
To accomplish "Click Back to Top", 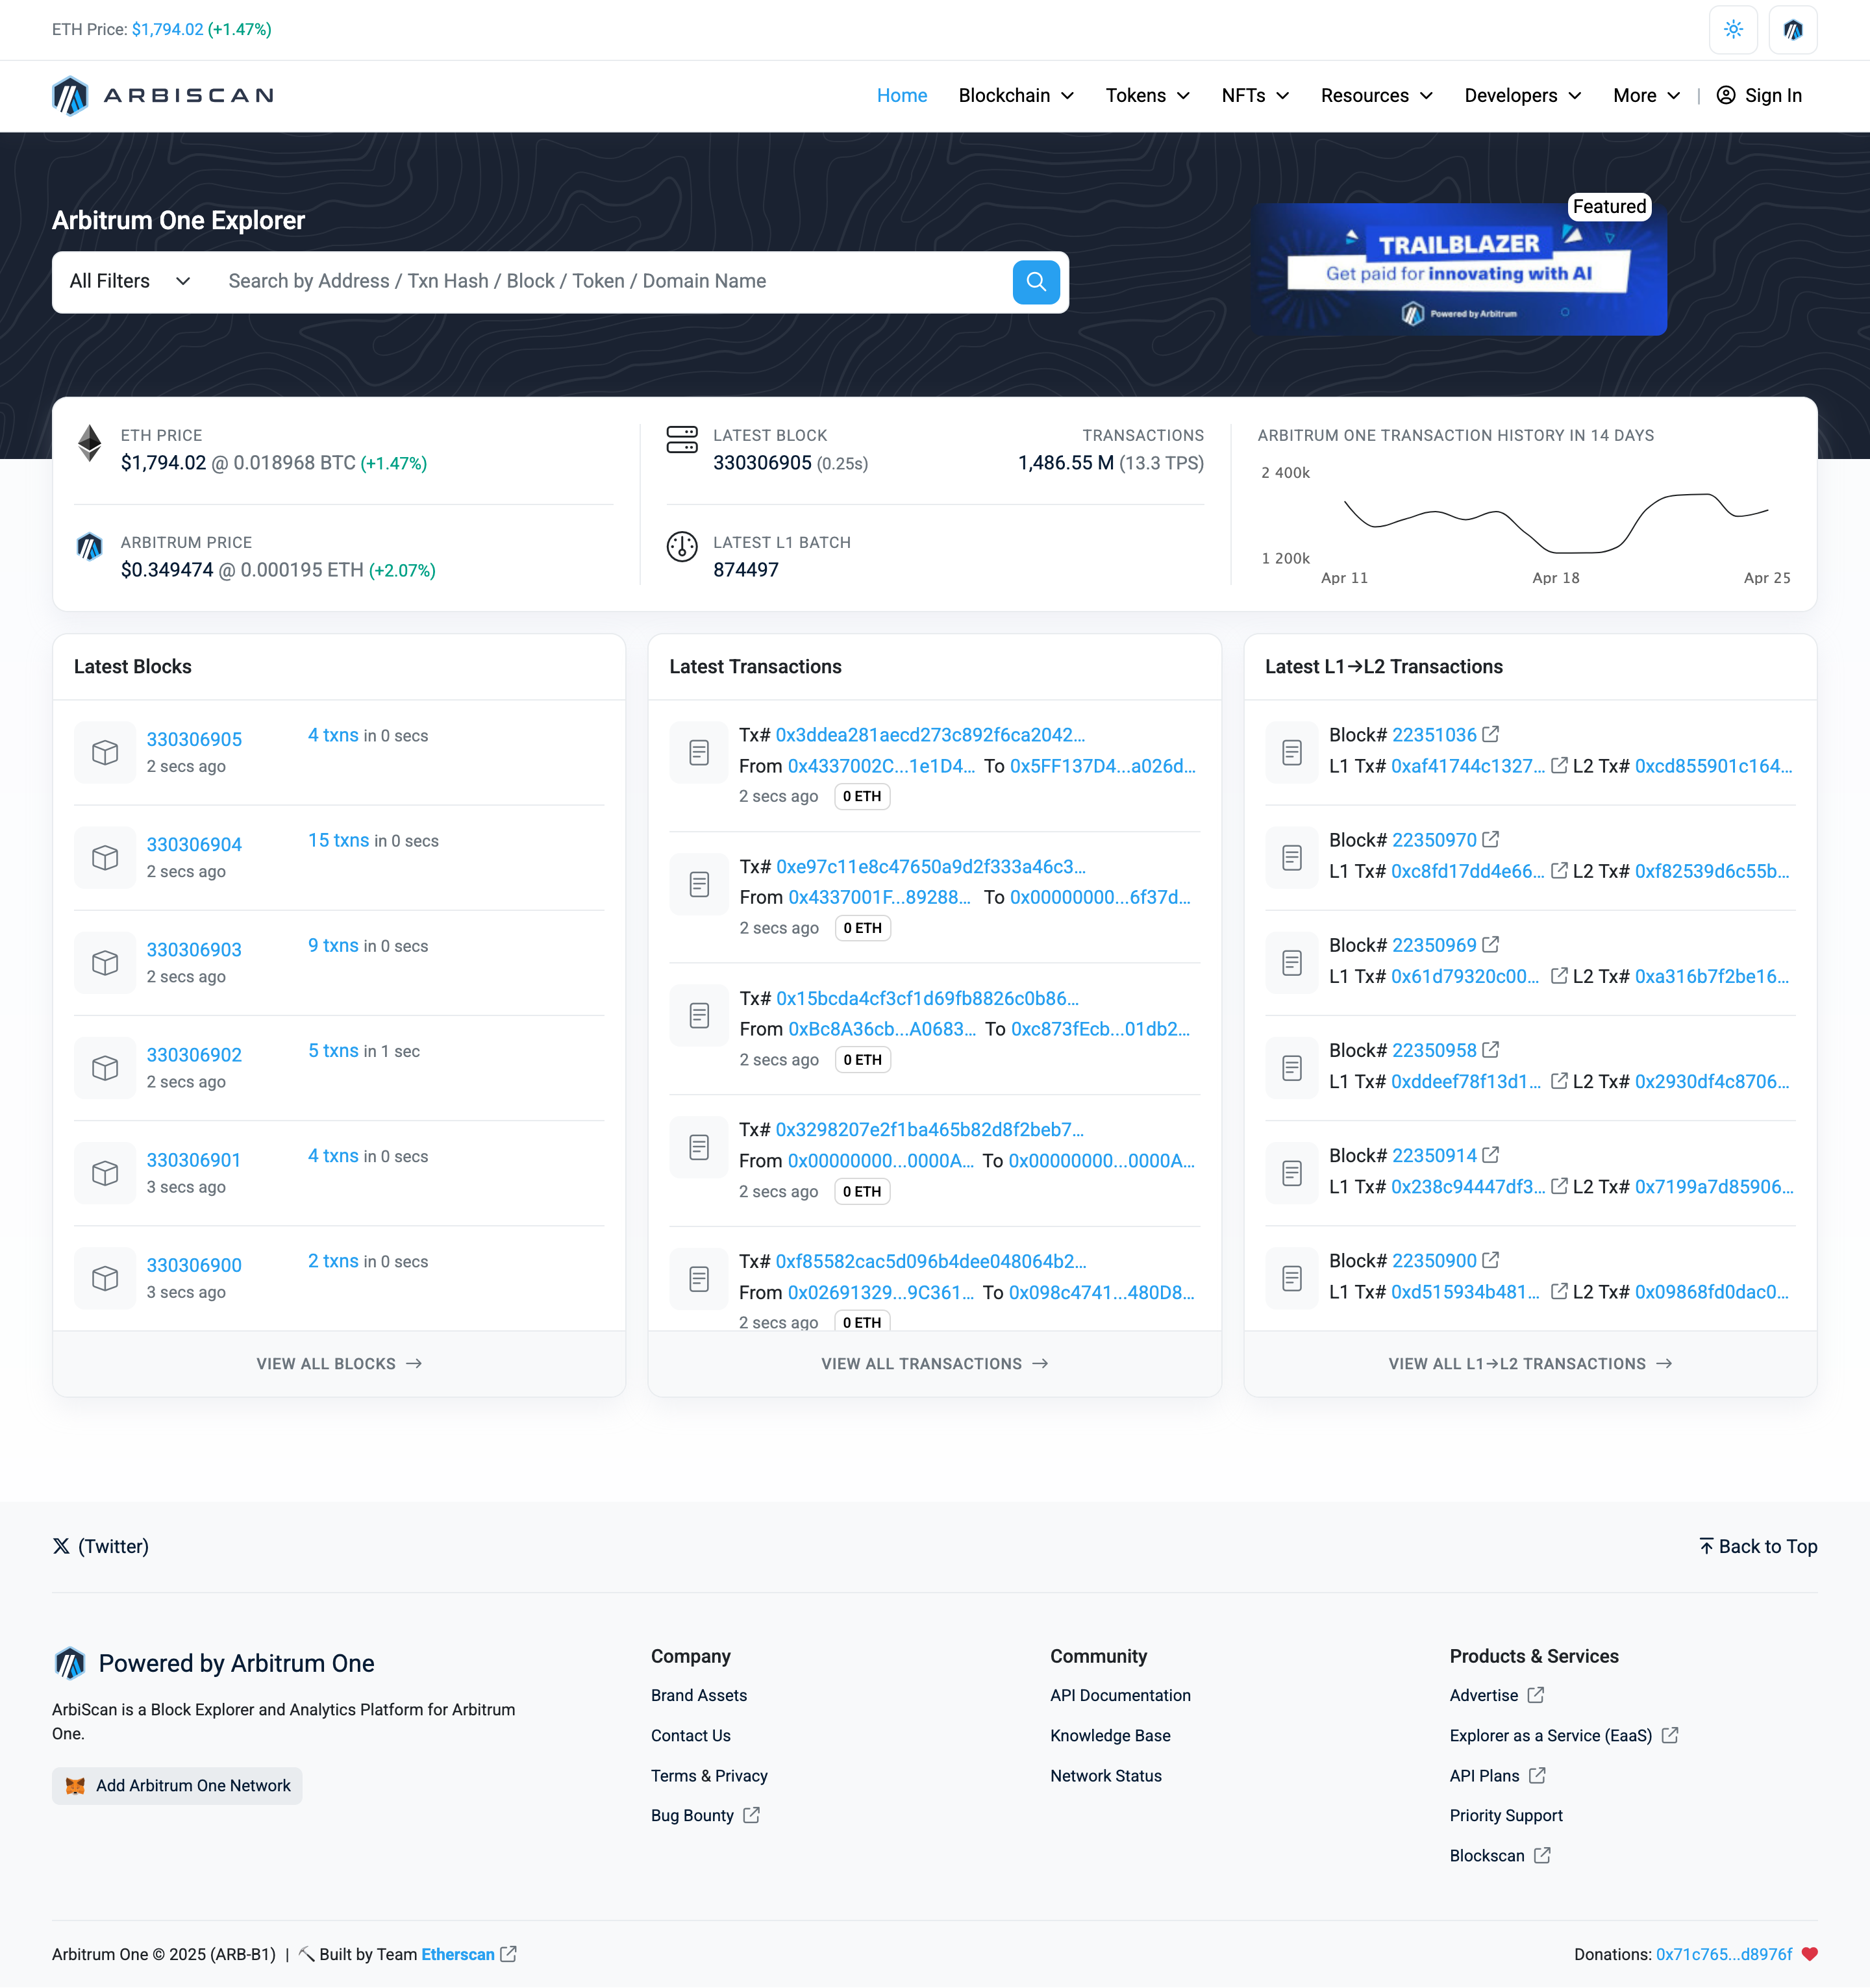I will [1758, 1546].
